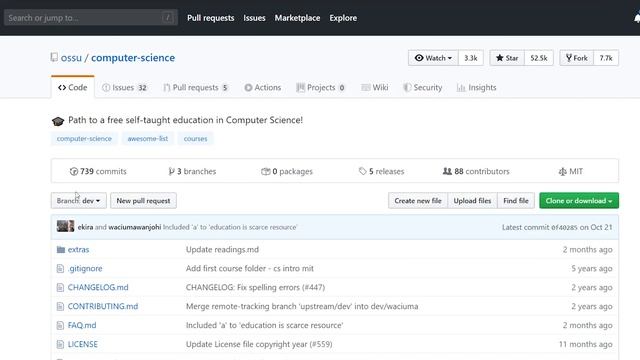The image size is (640, 360).
Task: View the 52.5k stargazers count
Action: tap(539, 58)
